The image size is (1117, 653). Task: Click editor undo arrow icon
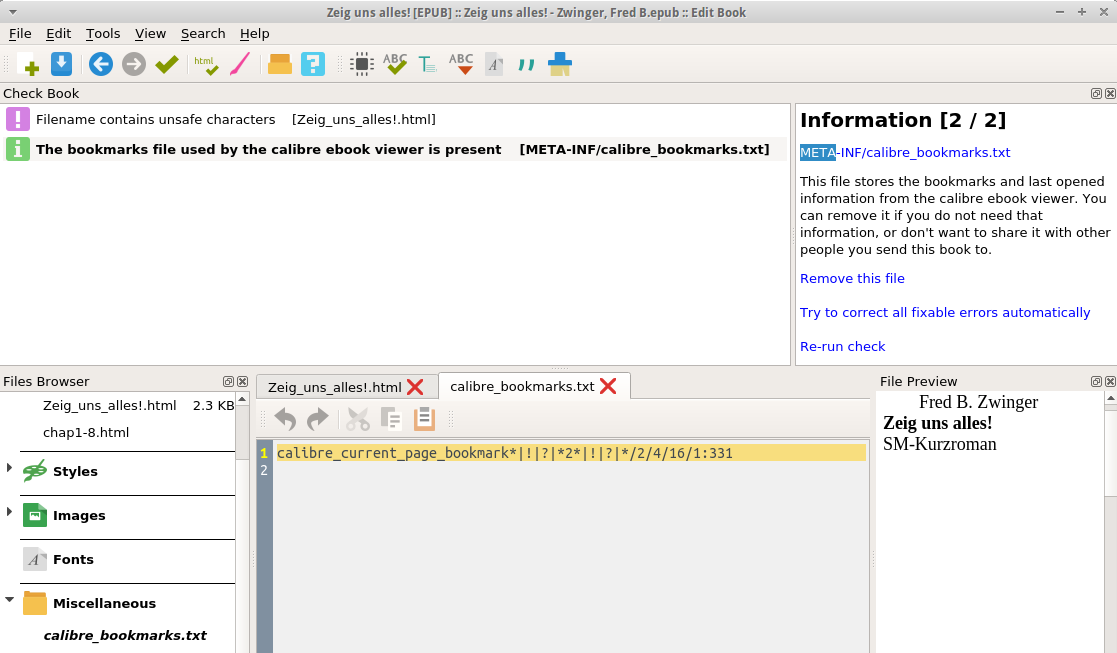coord(285,419)
